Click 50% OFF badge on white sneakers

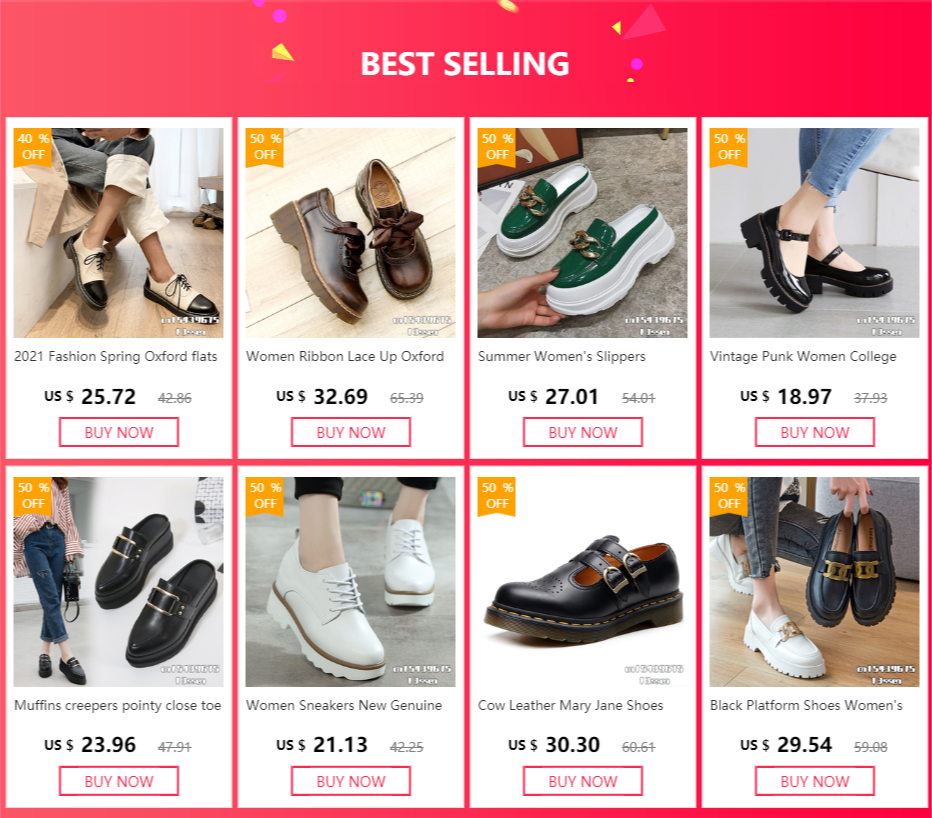[265, 495]
